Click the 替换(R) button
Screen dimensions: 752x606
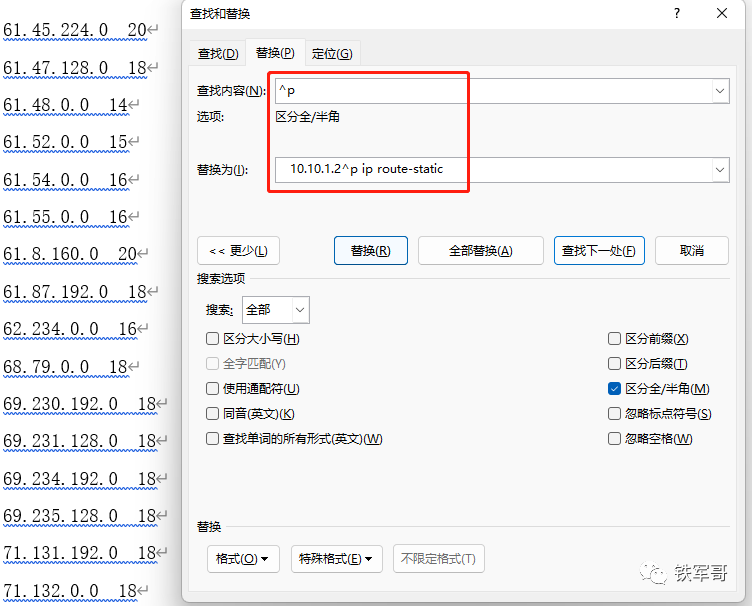(x=371, y=251)
